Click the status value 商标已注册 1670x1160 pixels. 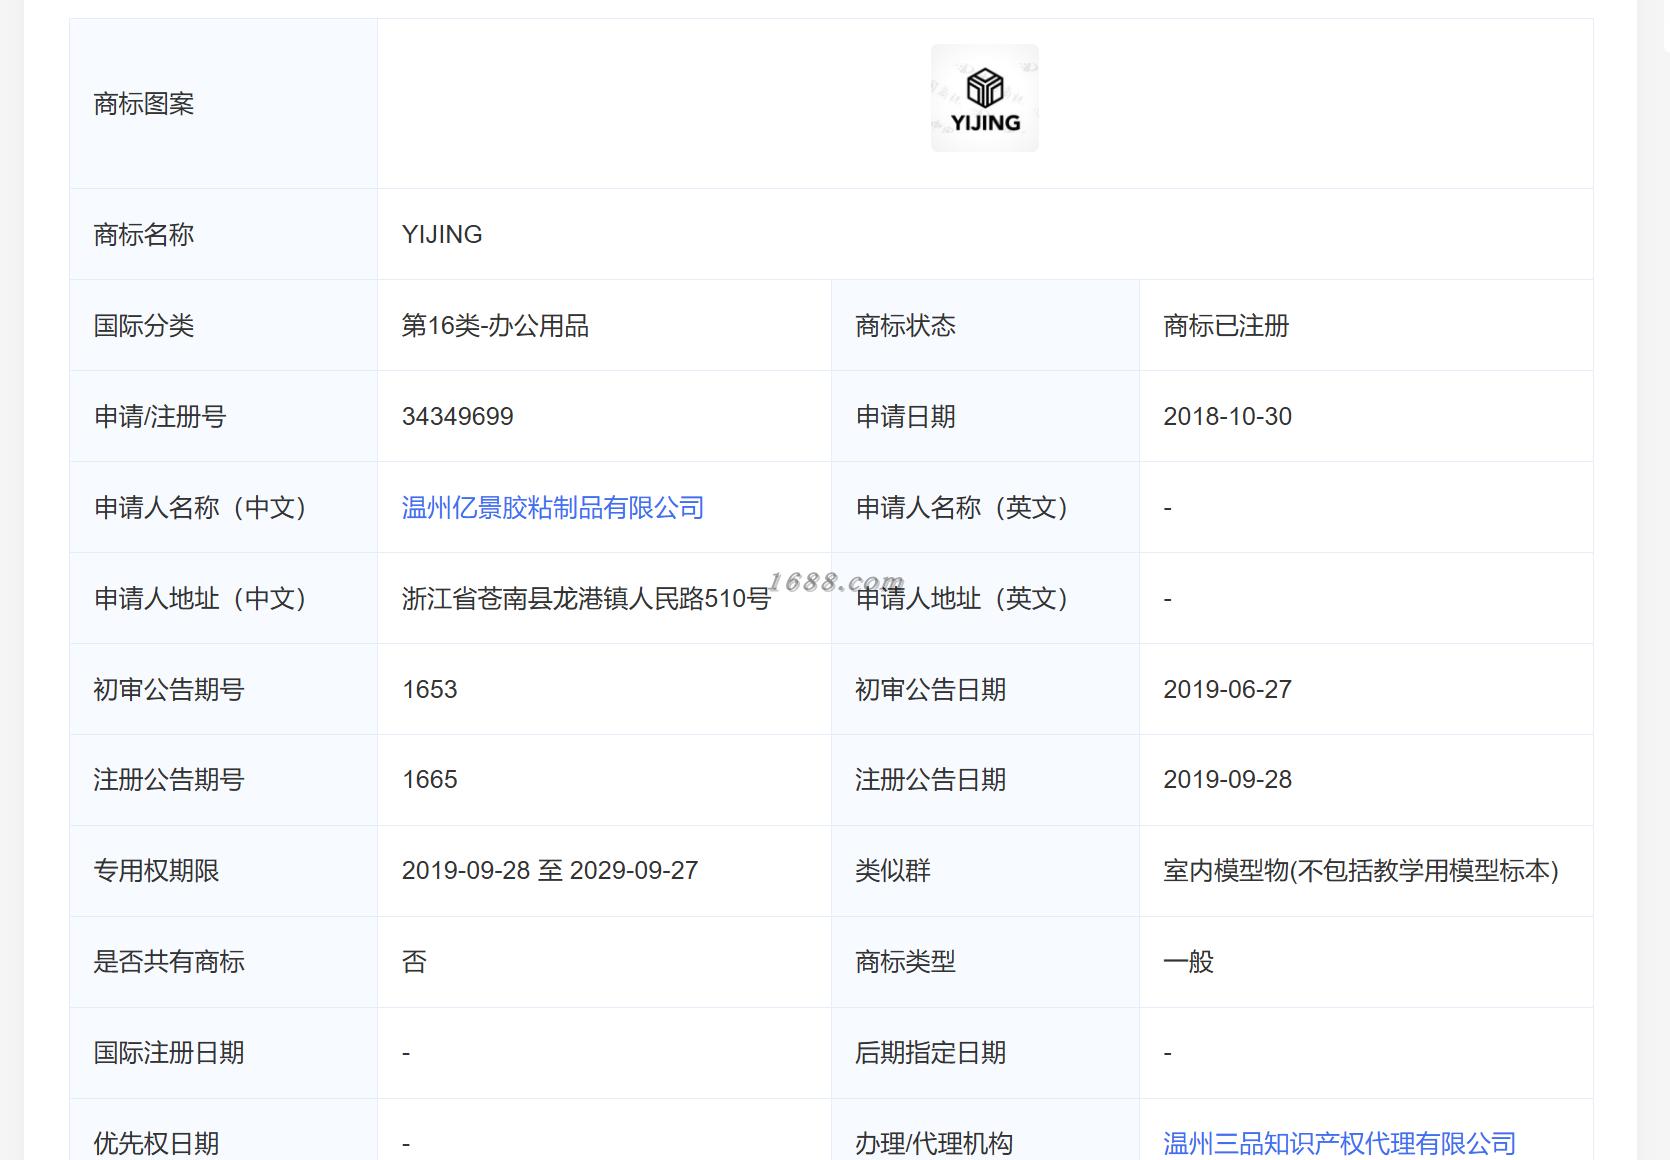[1226, 326]
